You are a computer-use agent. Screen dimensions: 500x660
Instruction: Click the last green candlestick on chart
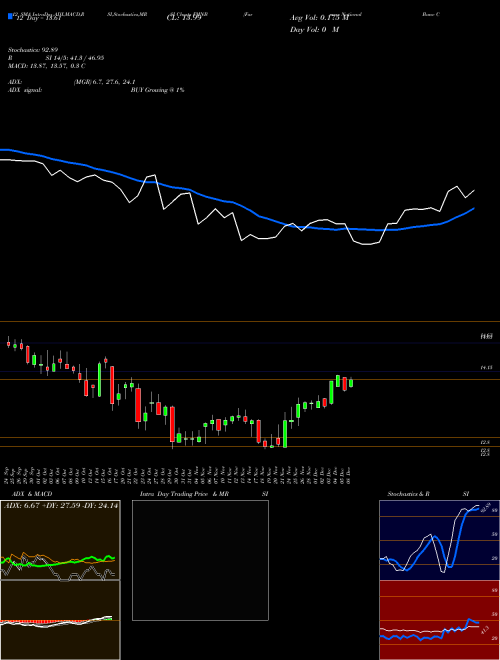tap(351, 383)
